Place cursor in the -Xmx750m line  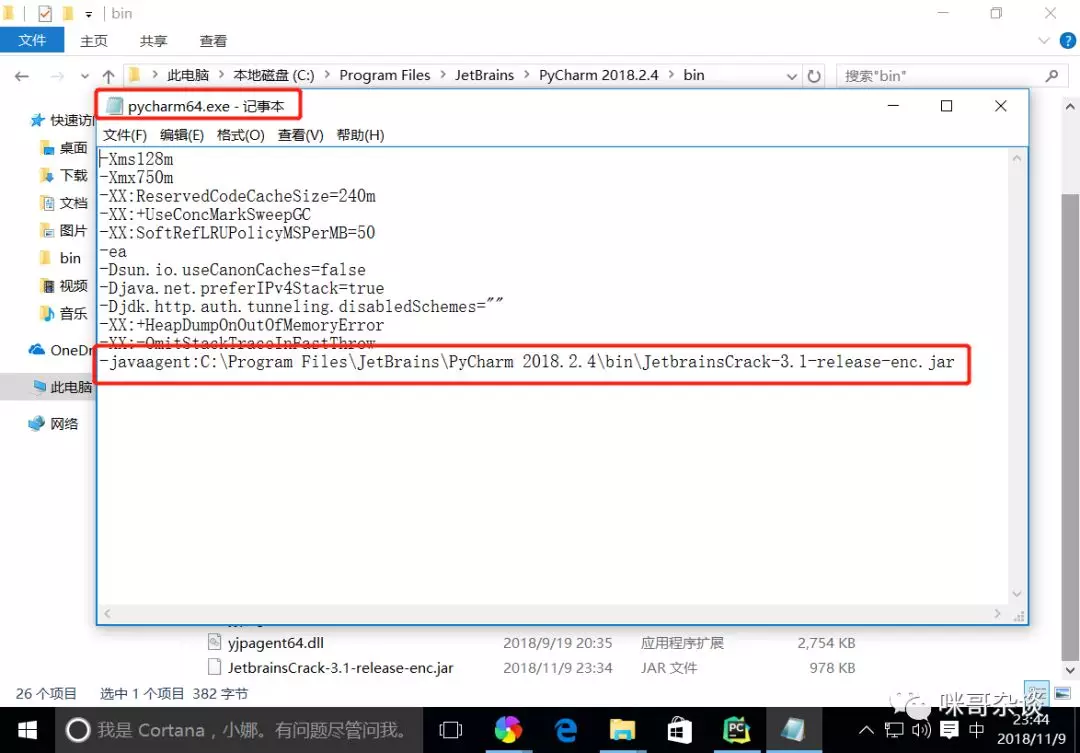click(136, 178)
